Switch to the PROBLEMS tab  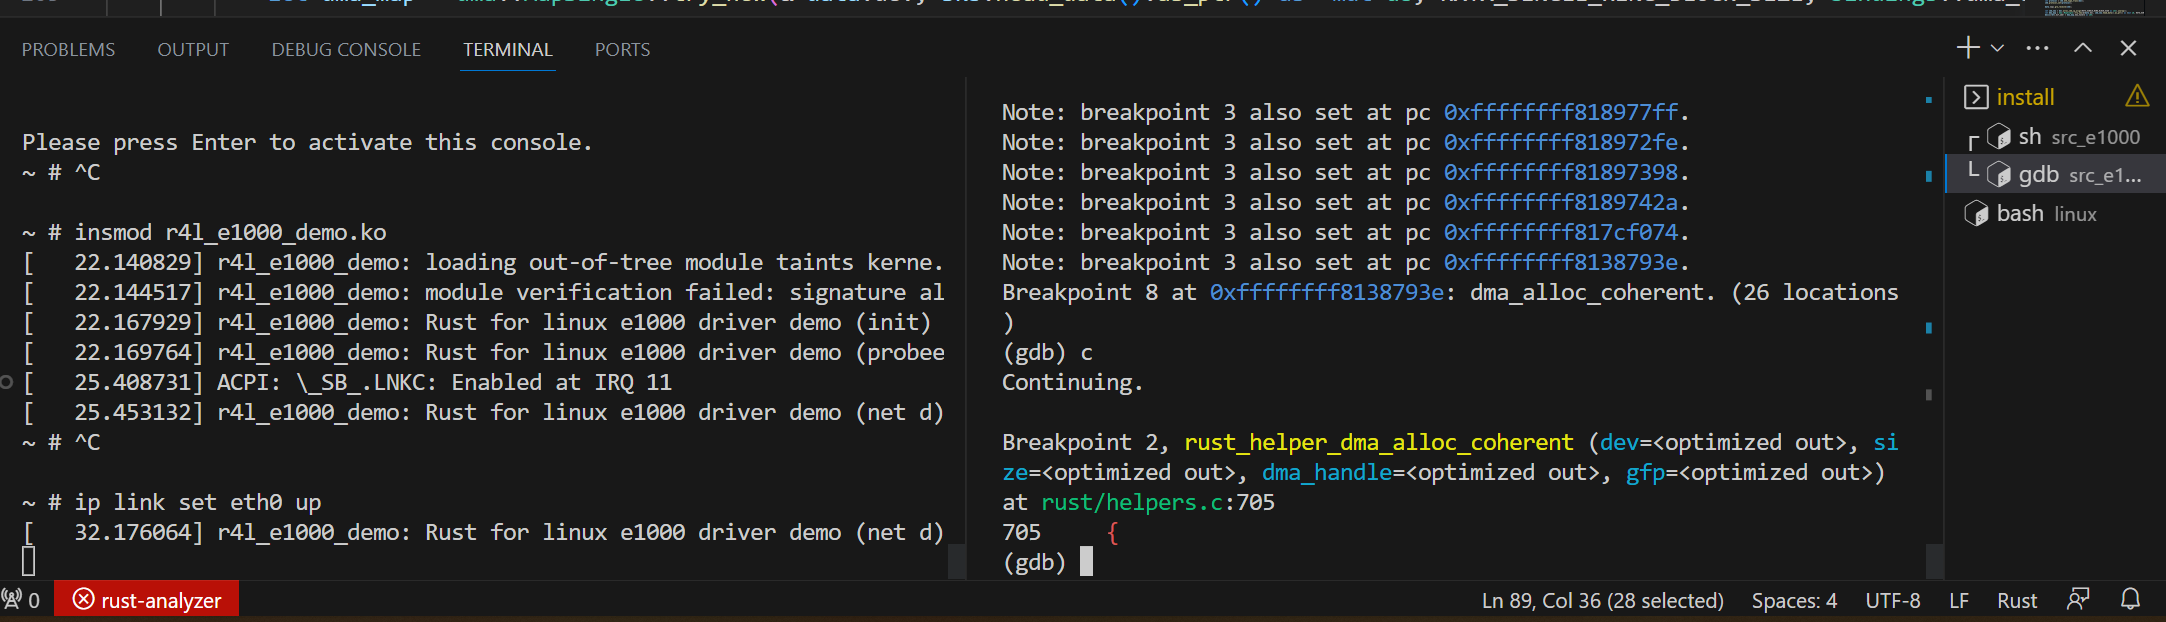click(68, 50)
